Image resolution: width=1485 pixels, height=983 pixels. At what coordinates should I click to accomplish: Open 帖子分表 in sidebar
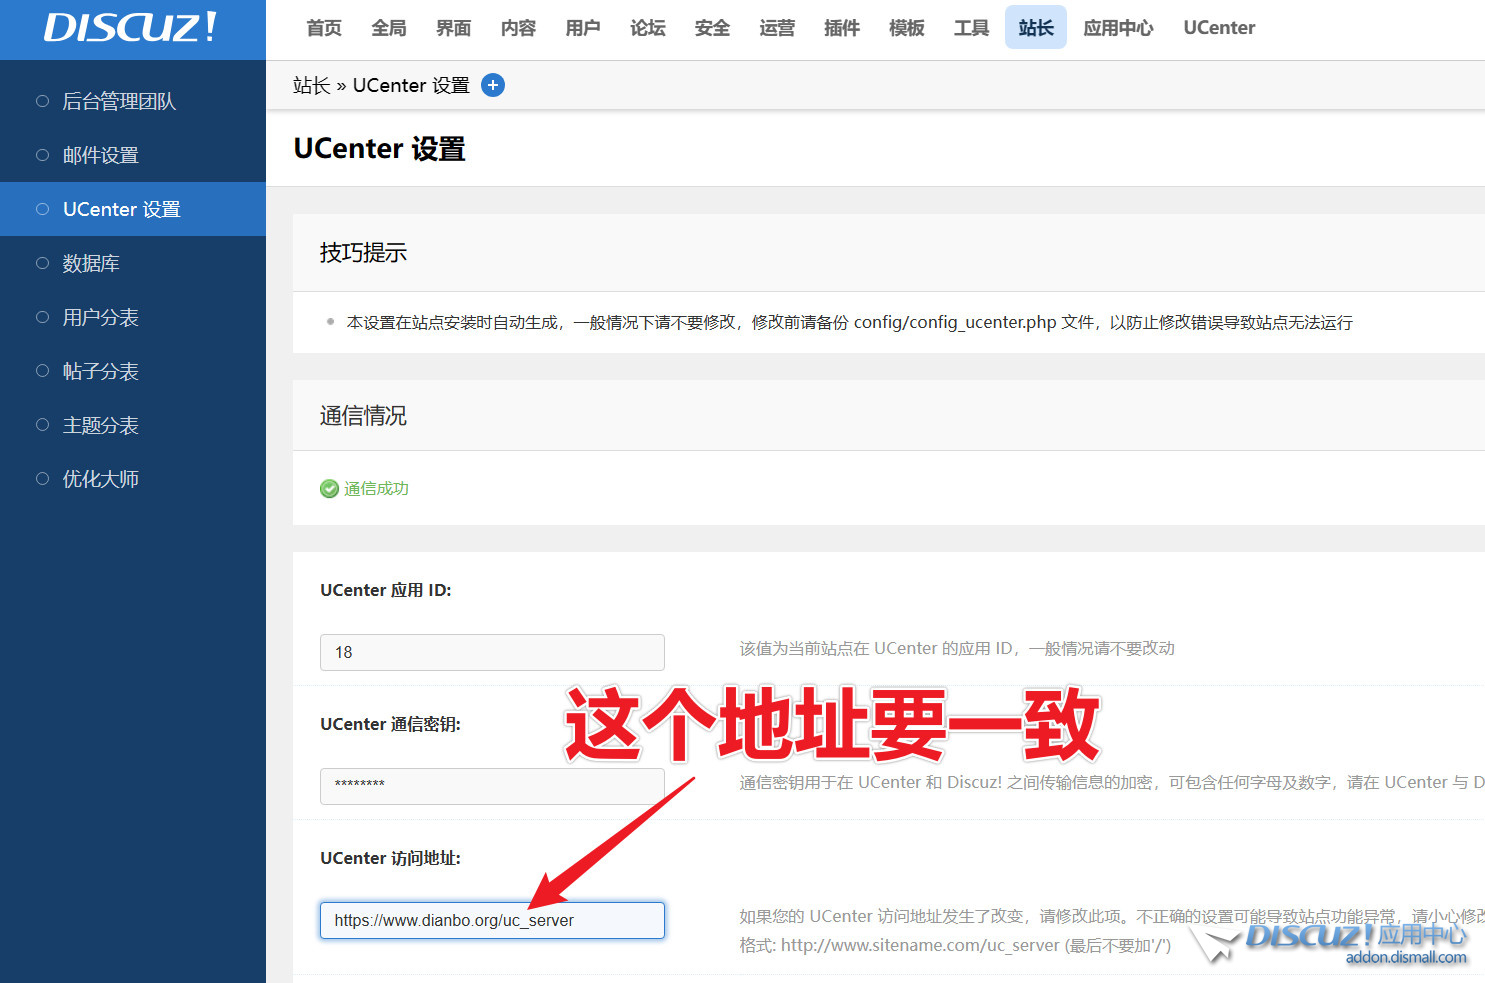133,371
